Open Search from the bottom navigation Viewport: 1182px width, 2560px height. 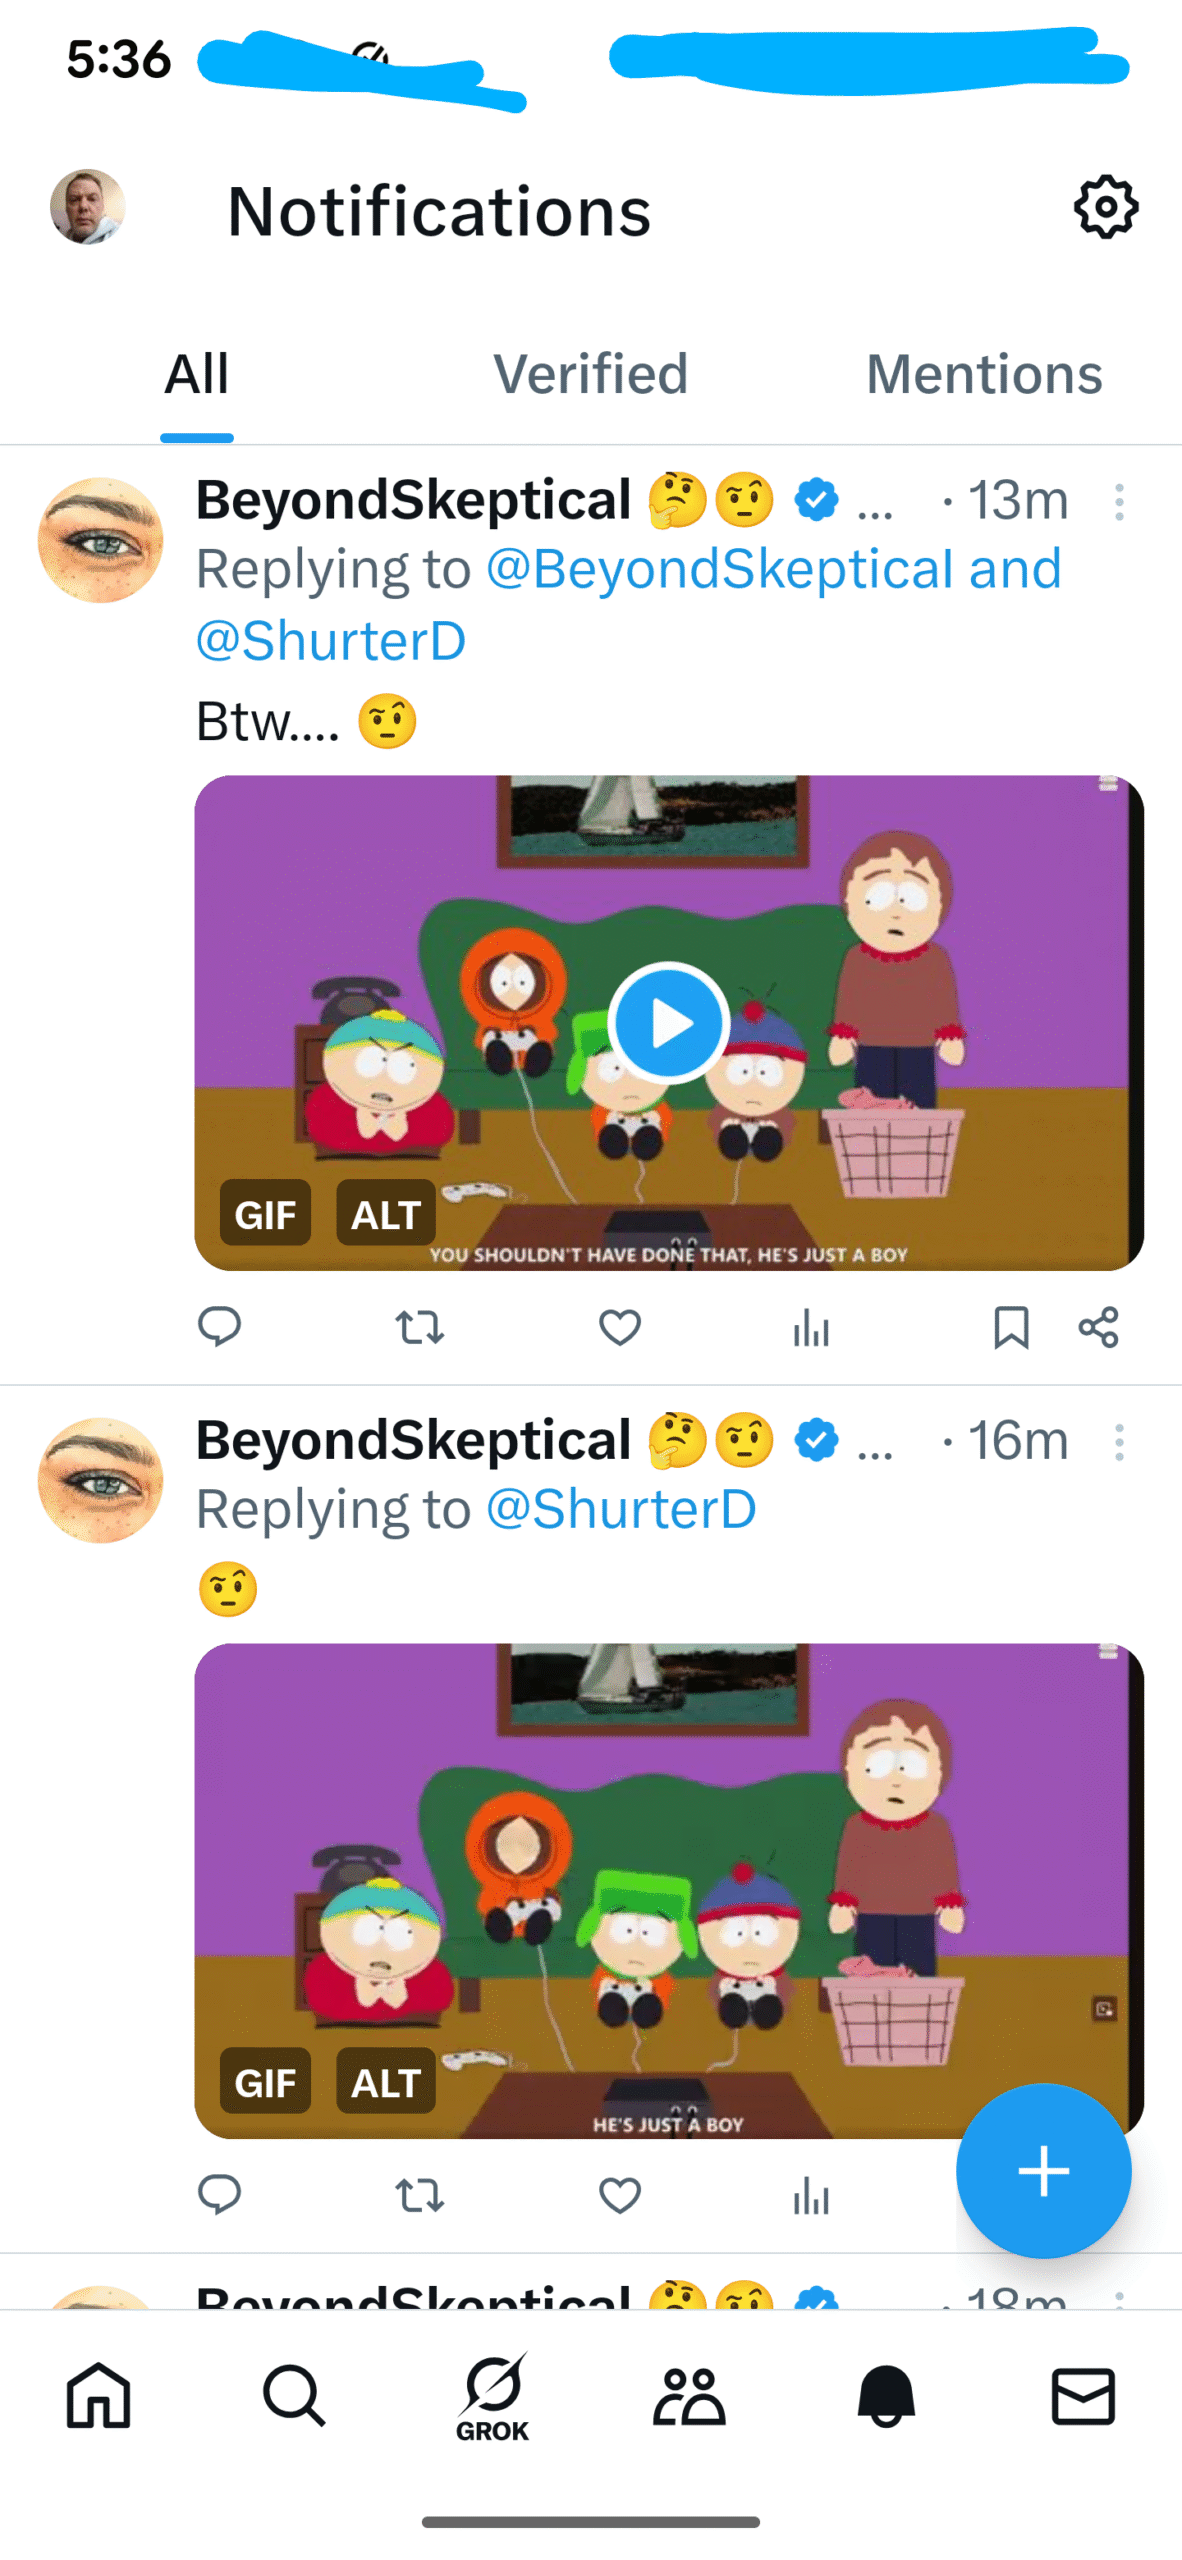294,2396
